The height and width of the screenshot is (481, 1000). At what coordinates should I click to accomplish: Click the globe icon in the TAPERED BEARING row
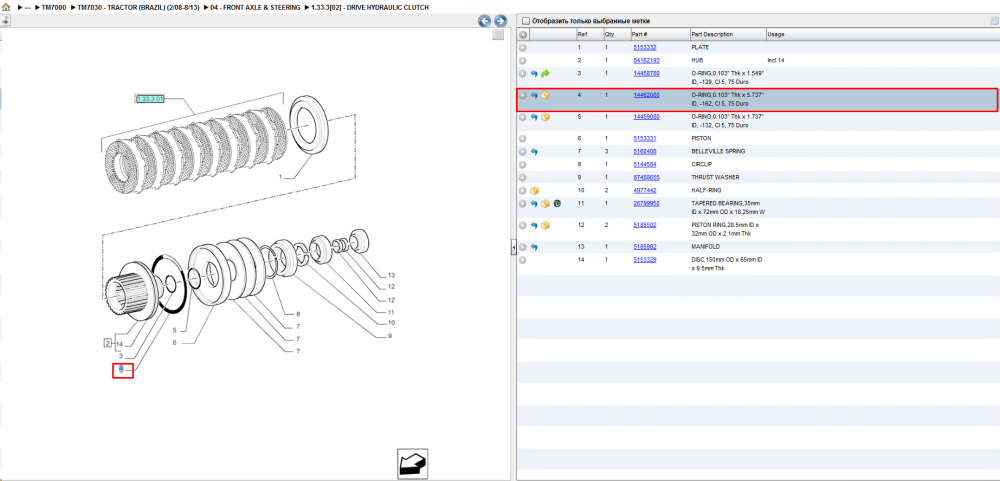point(557,204)
